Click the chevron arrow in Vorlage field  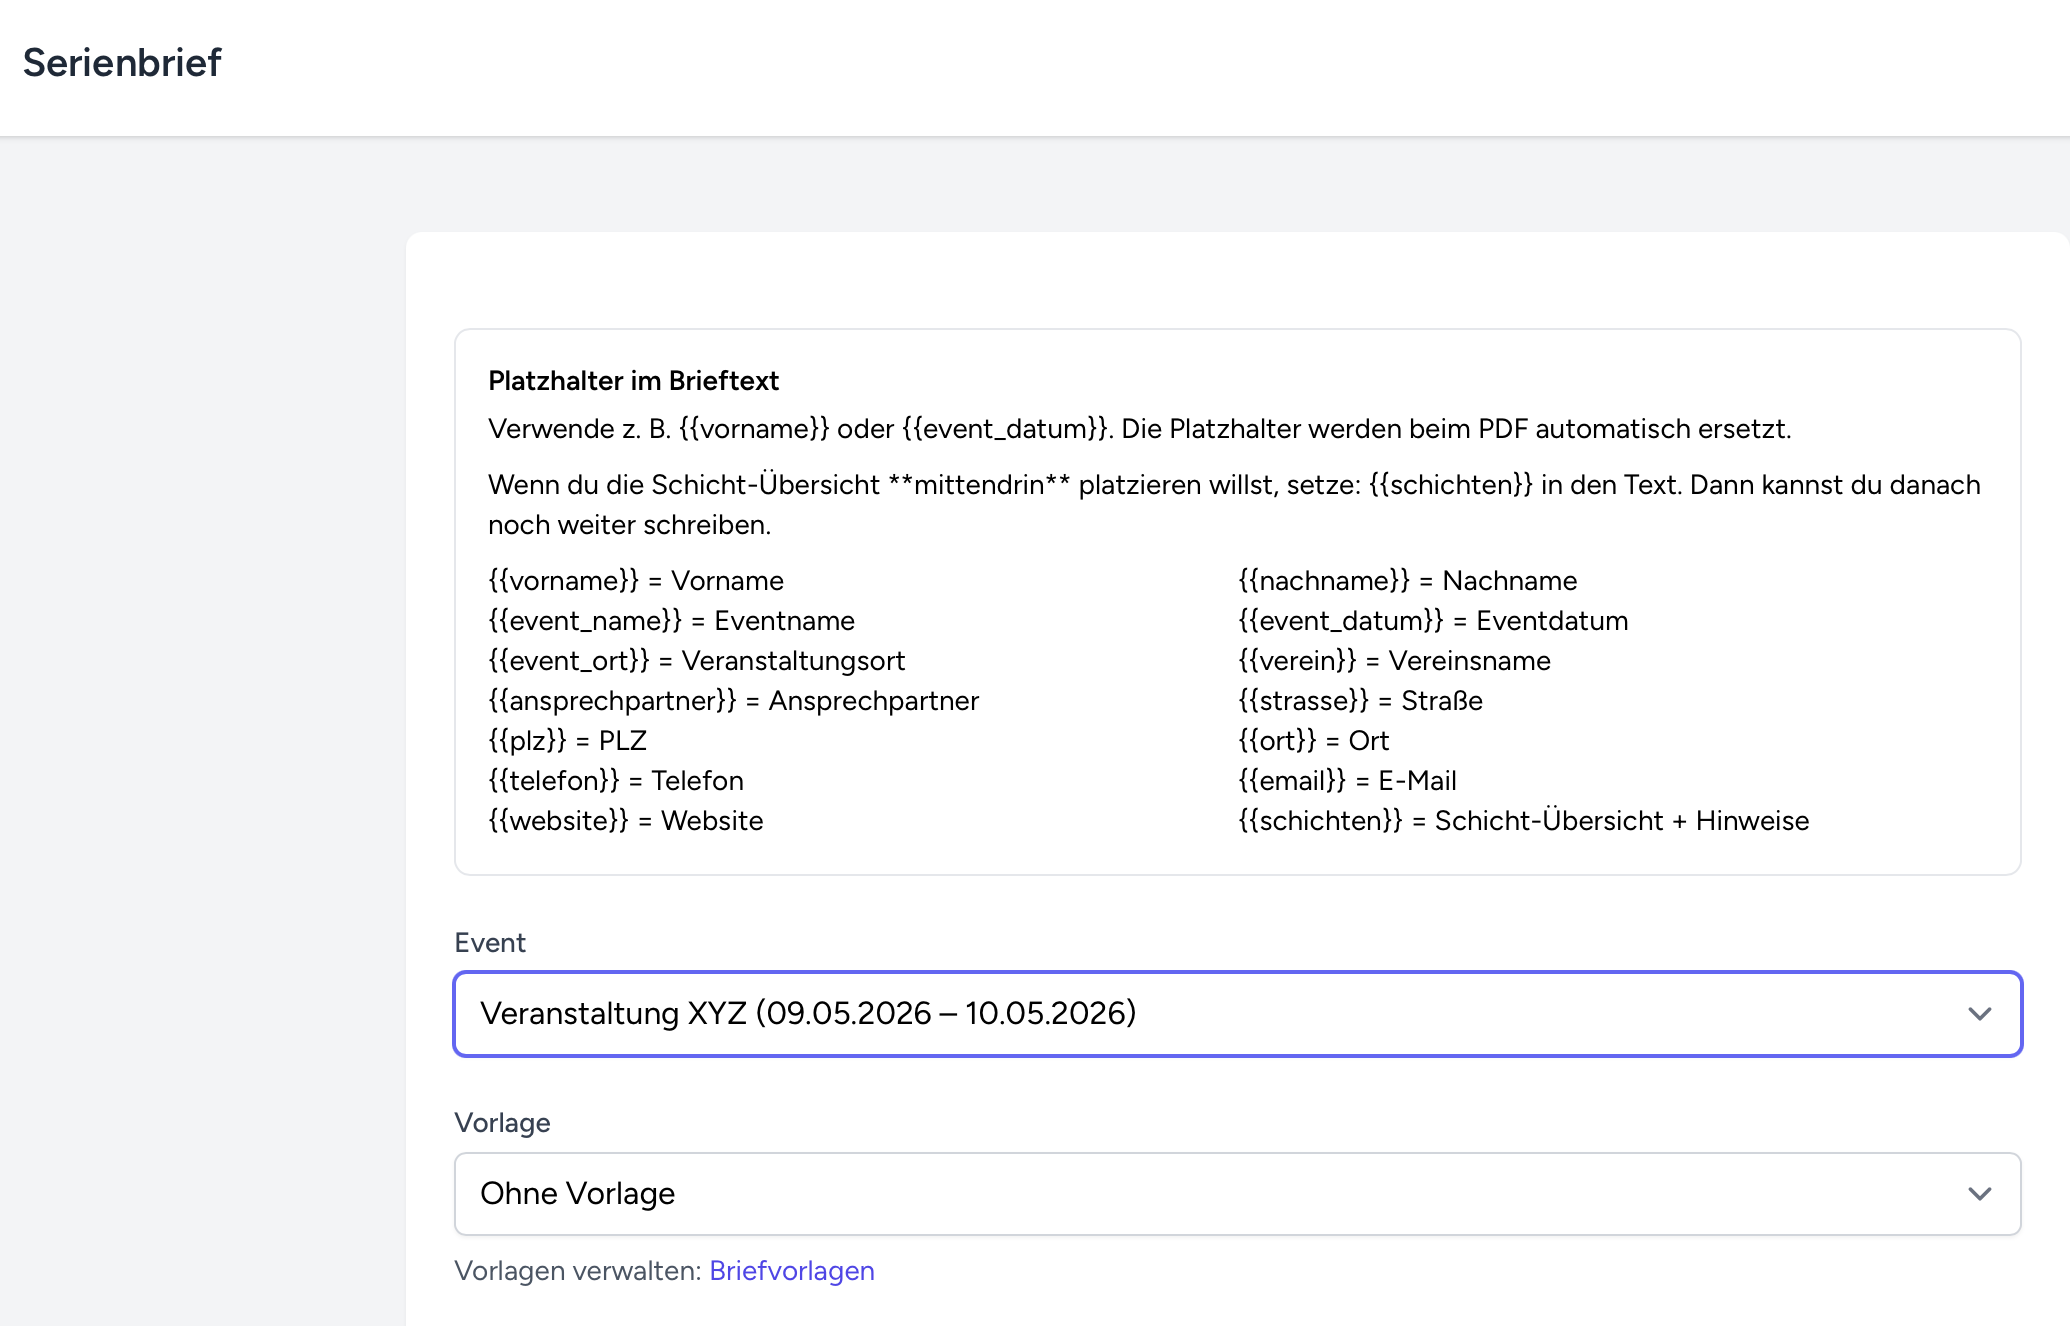click(x=1979, y=1194)
